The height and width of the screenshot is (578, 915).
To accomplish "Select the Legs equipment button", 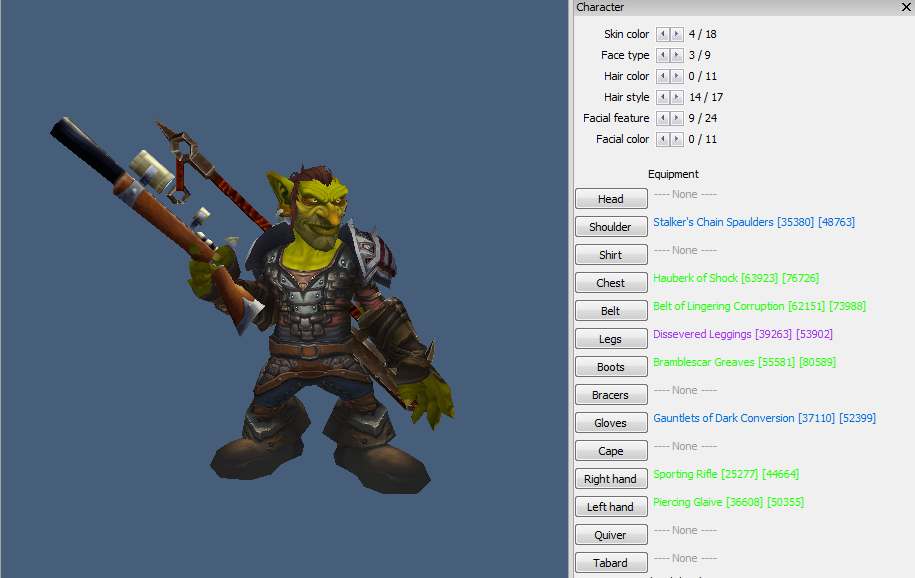I will click(x=611, y=339).
